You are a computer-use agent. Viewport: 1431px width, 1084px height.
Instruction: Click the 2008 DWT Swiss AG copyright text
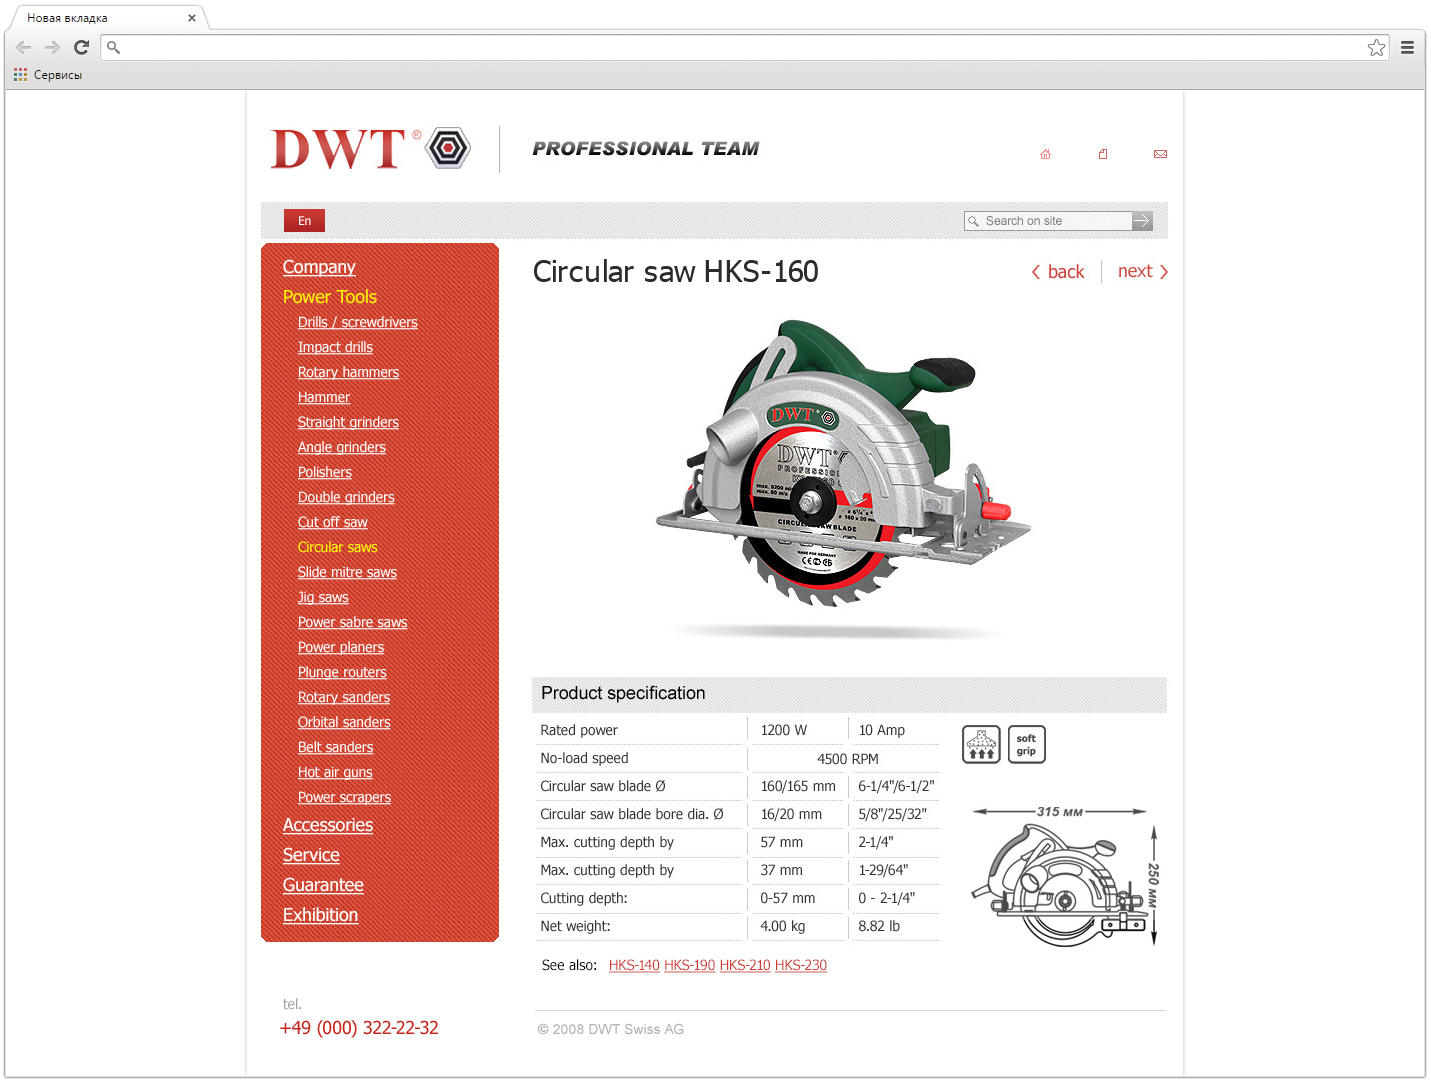click(x=611, y=1029)
